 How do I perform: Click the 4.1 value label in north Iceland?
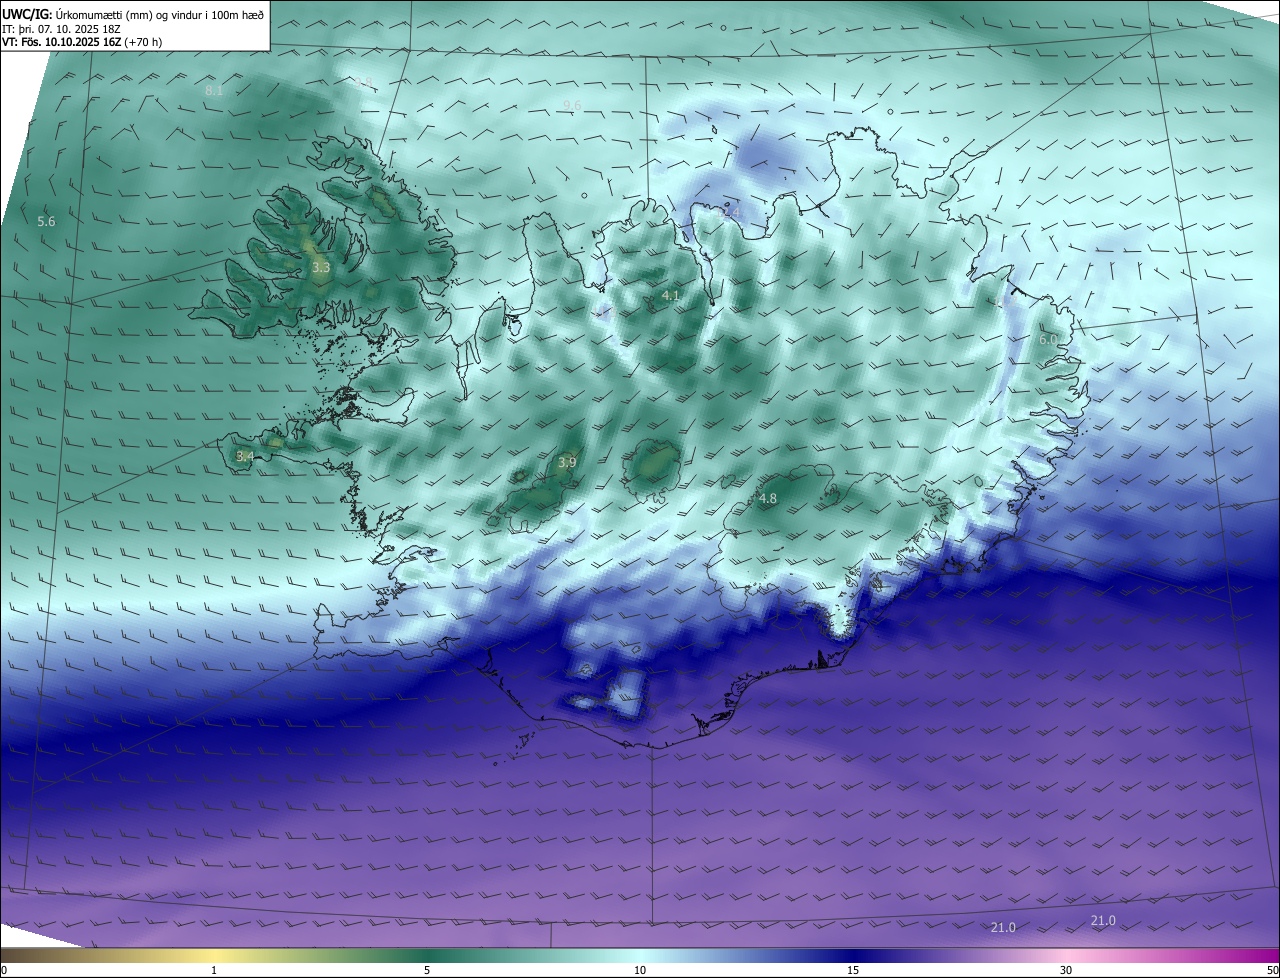pyautogui.click(x=671, y=296)
